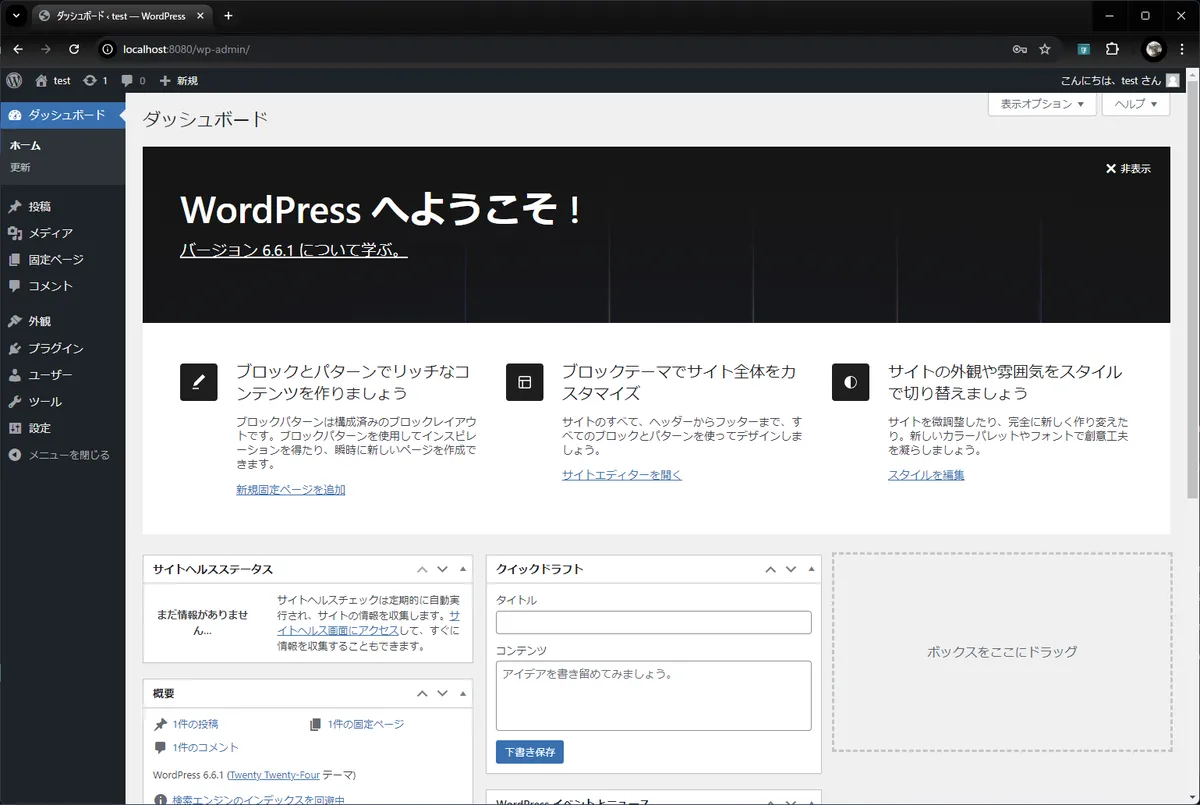Image resolution: width=1200 pixels, height=805 pixels.
Task: Open Chrome three-dot menu
Action: pos(1184,49)
